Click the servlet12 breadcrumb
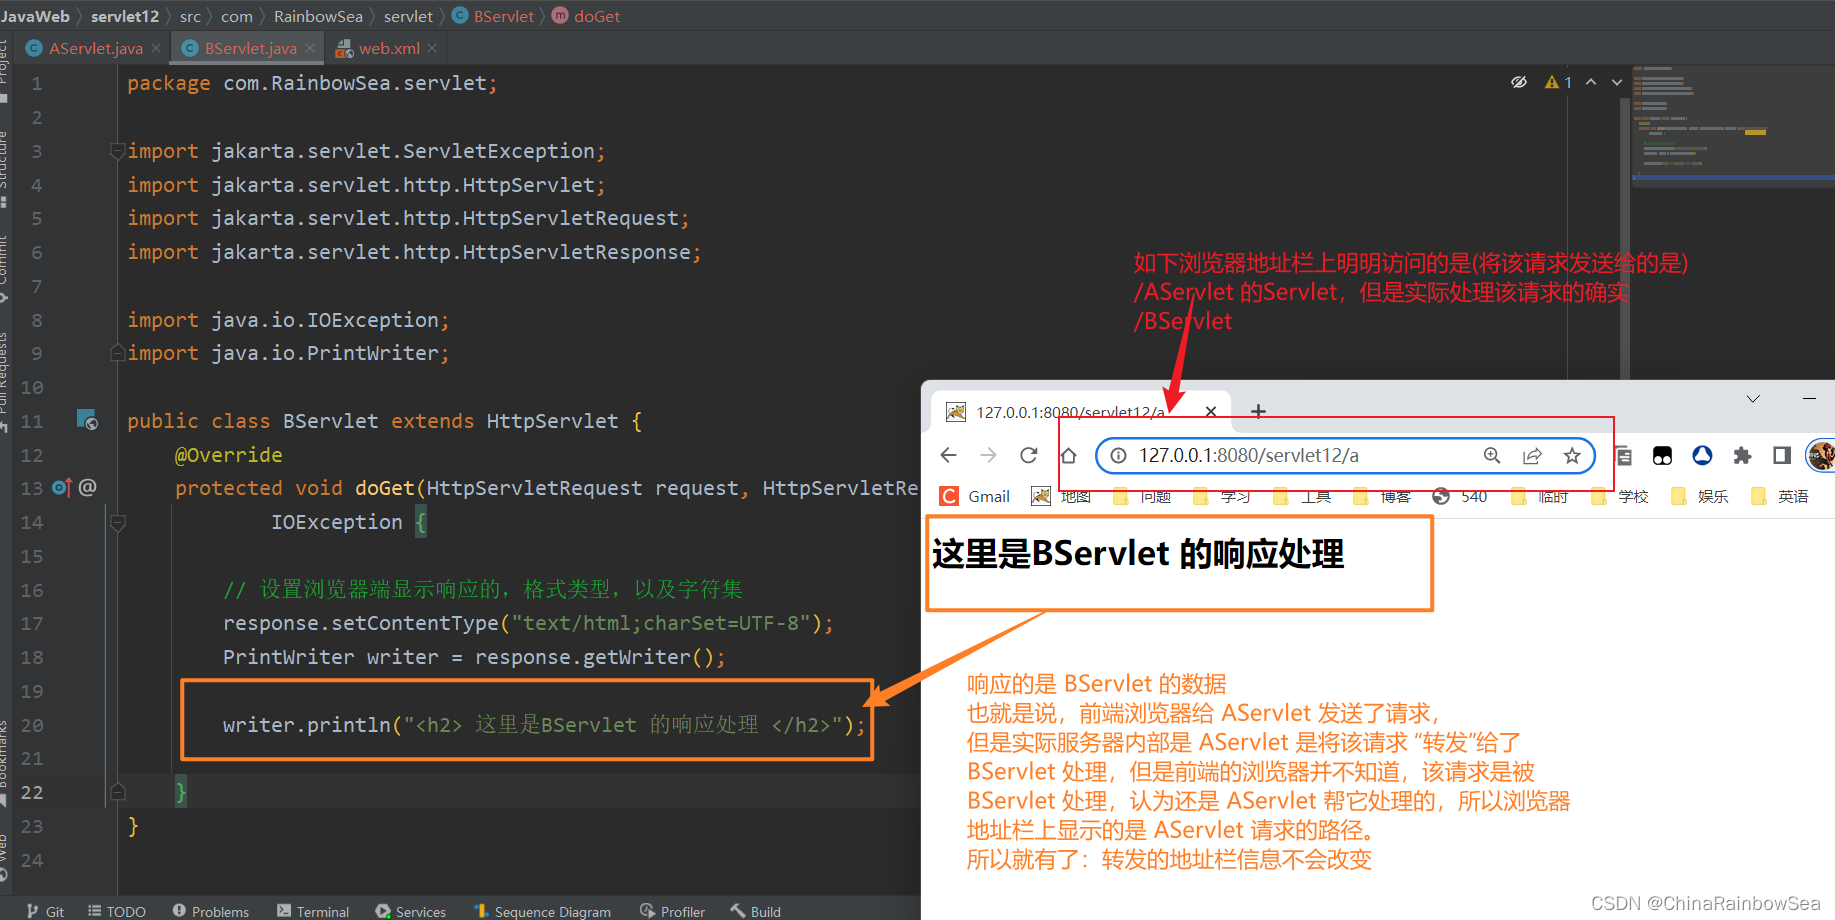The image size is (1835, 920). click(x=125, y=16)
